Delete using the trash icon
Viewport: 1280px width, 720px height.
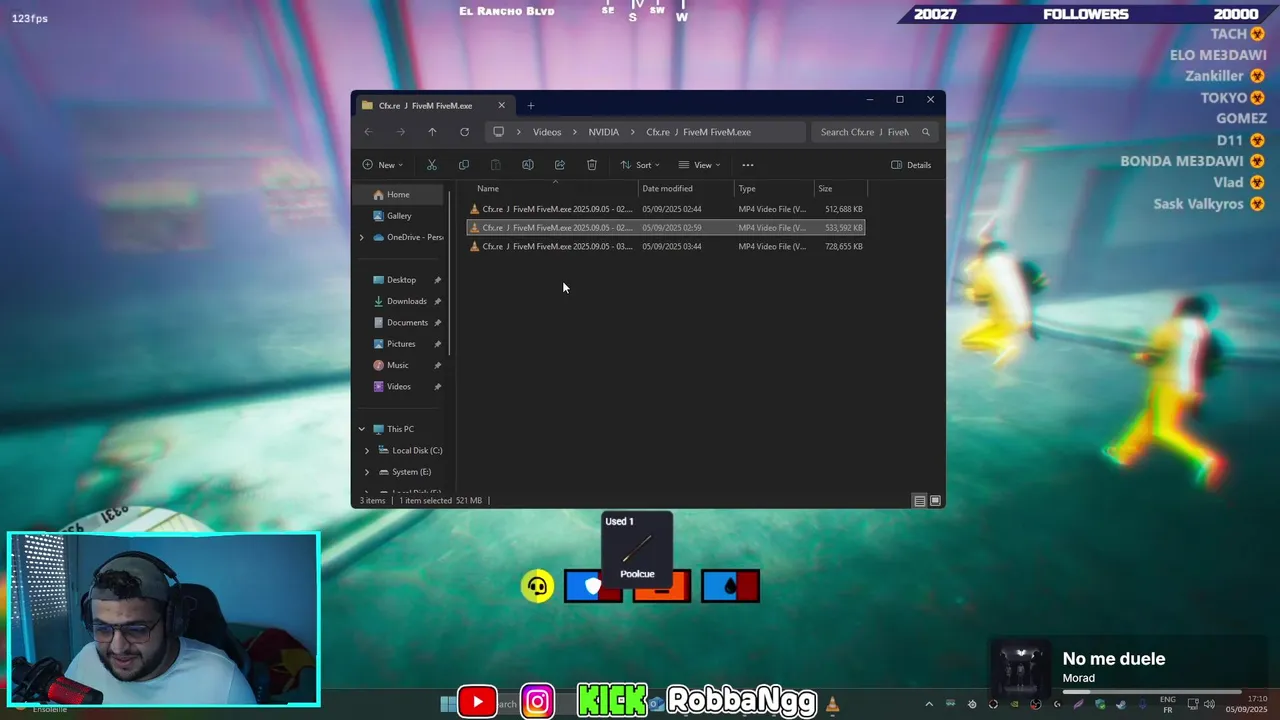592,165
